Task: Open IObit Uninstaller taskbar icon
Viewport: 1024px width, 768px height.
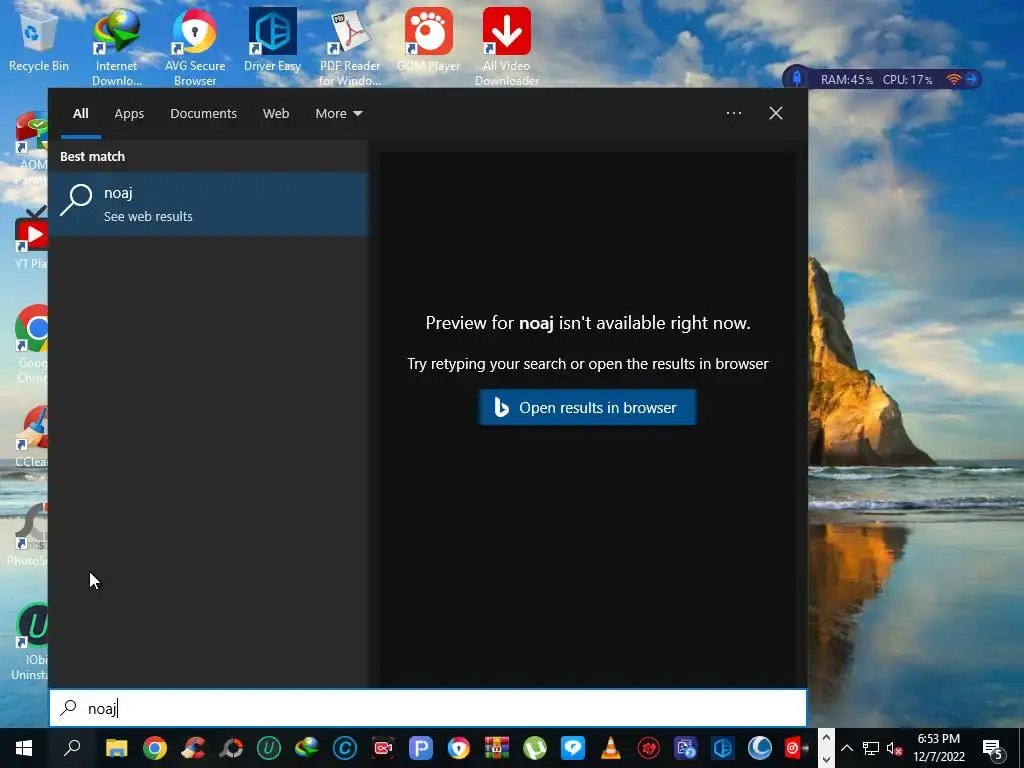Action: [x=268, y=748]
